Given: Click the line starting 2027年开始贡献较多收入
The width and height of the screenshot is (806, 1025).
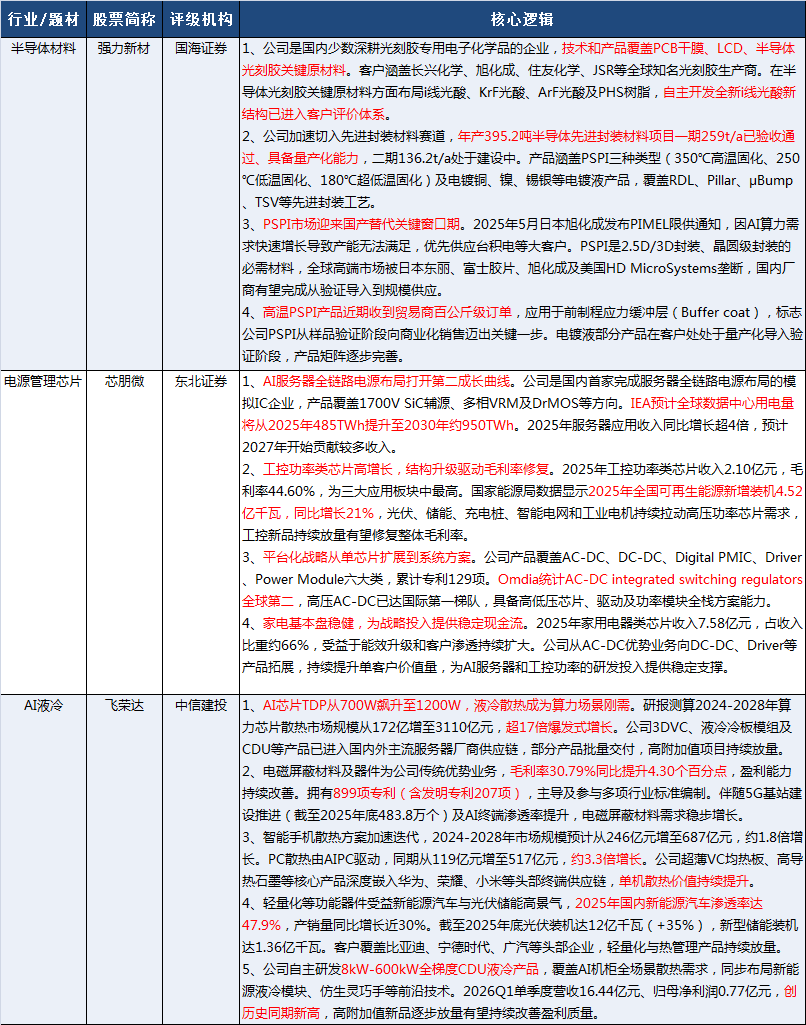Looking at the screenshot, I should pos(320,448).
